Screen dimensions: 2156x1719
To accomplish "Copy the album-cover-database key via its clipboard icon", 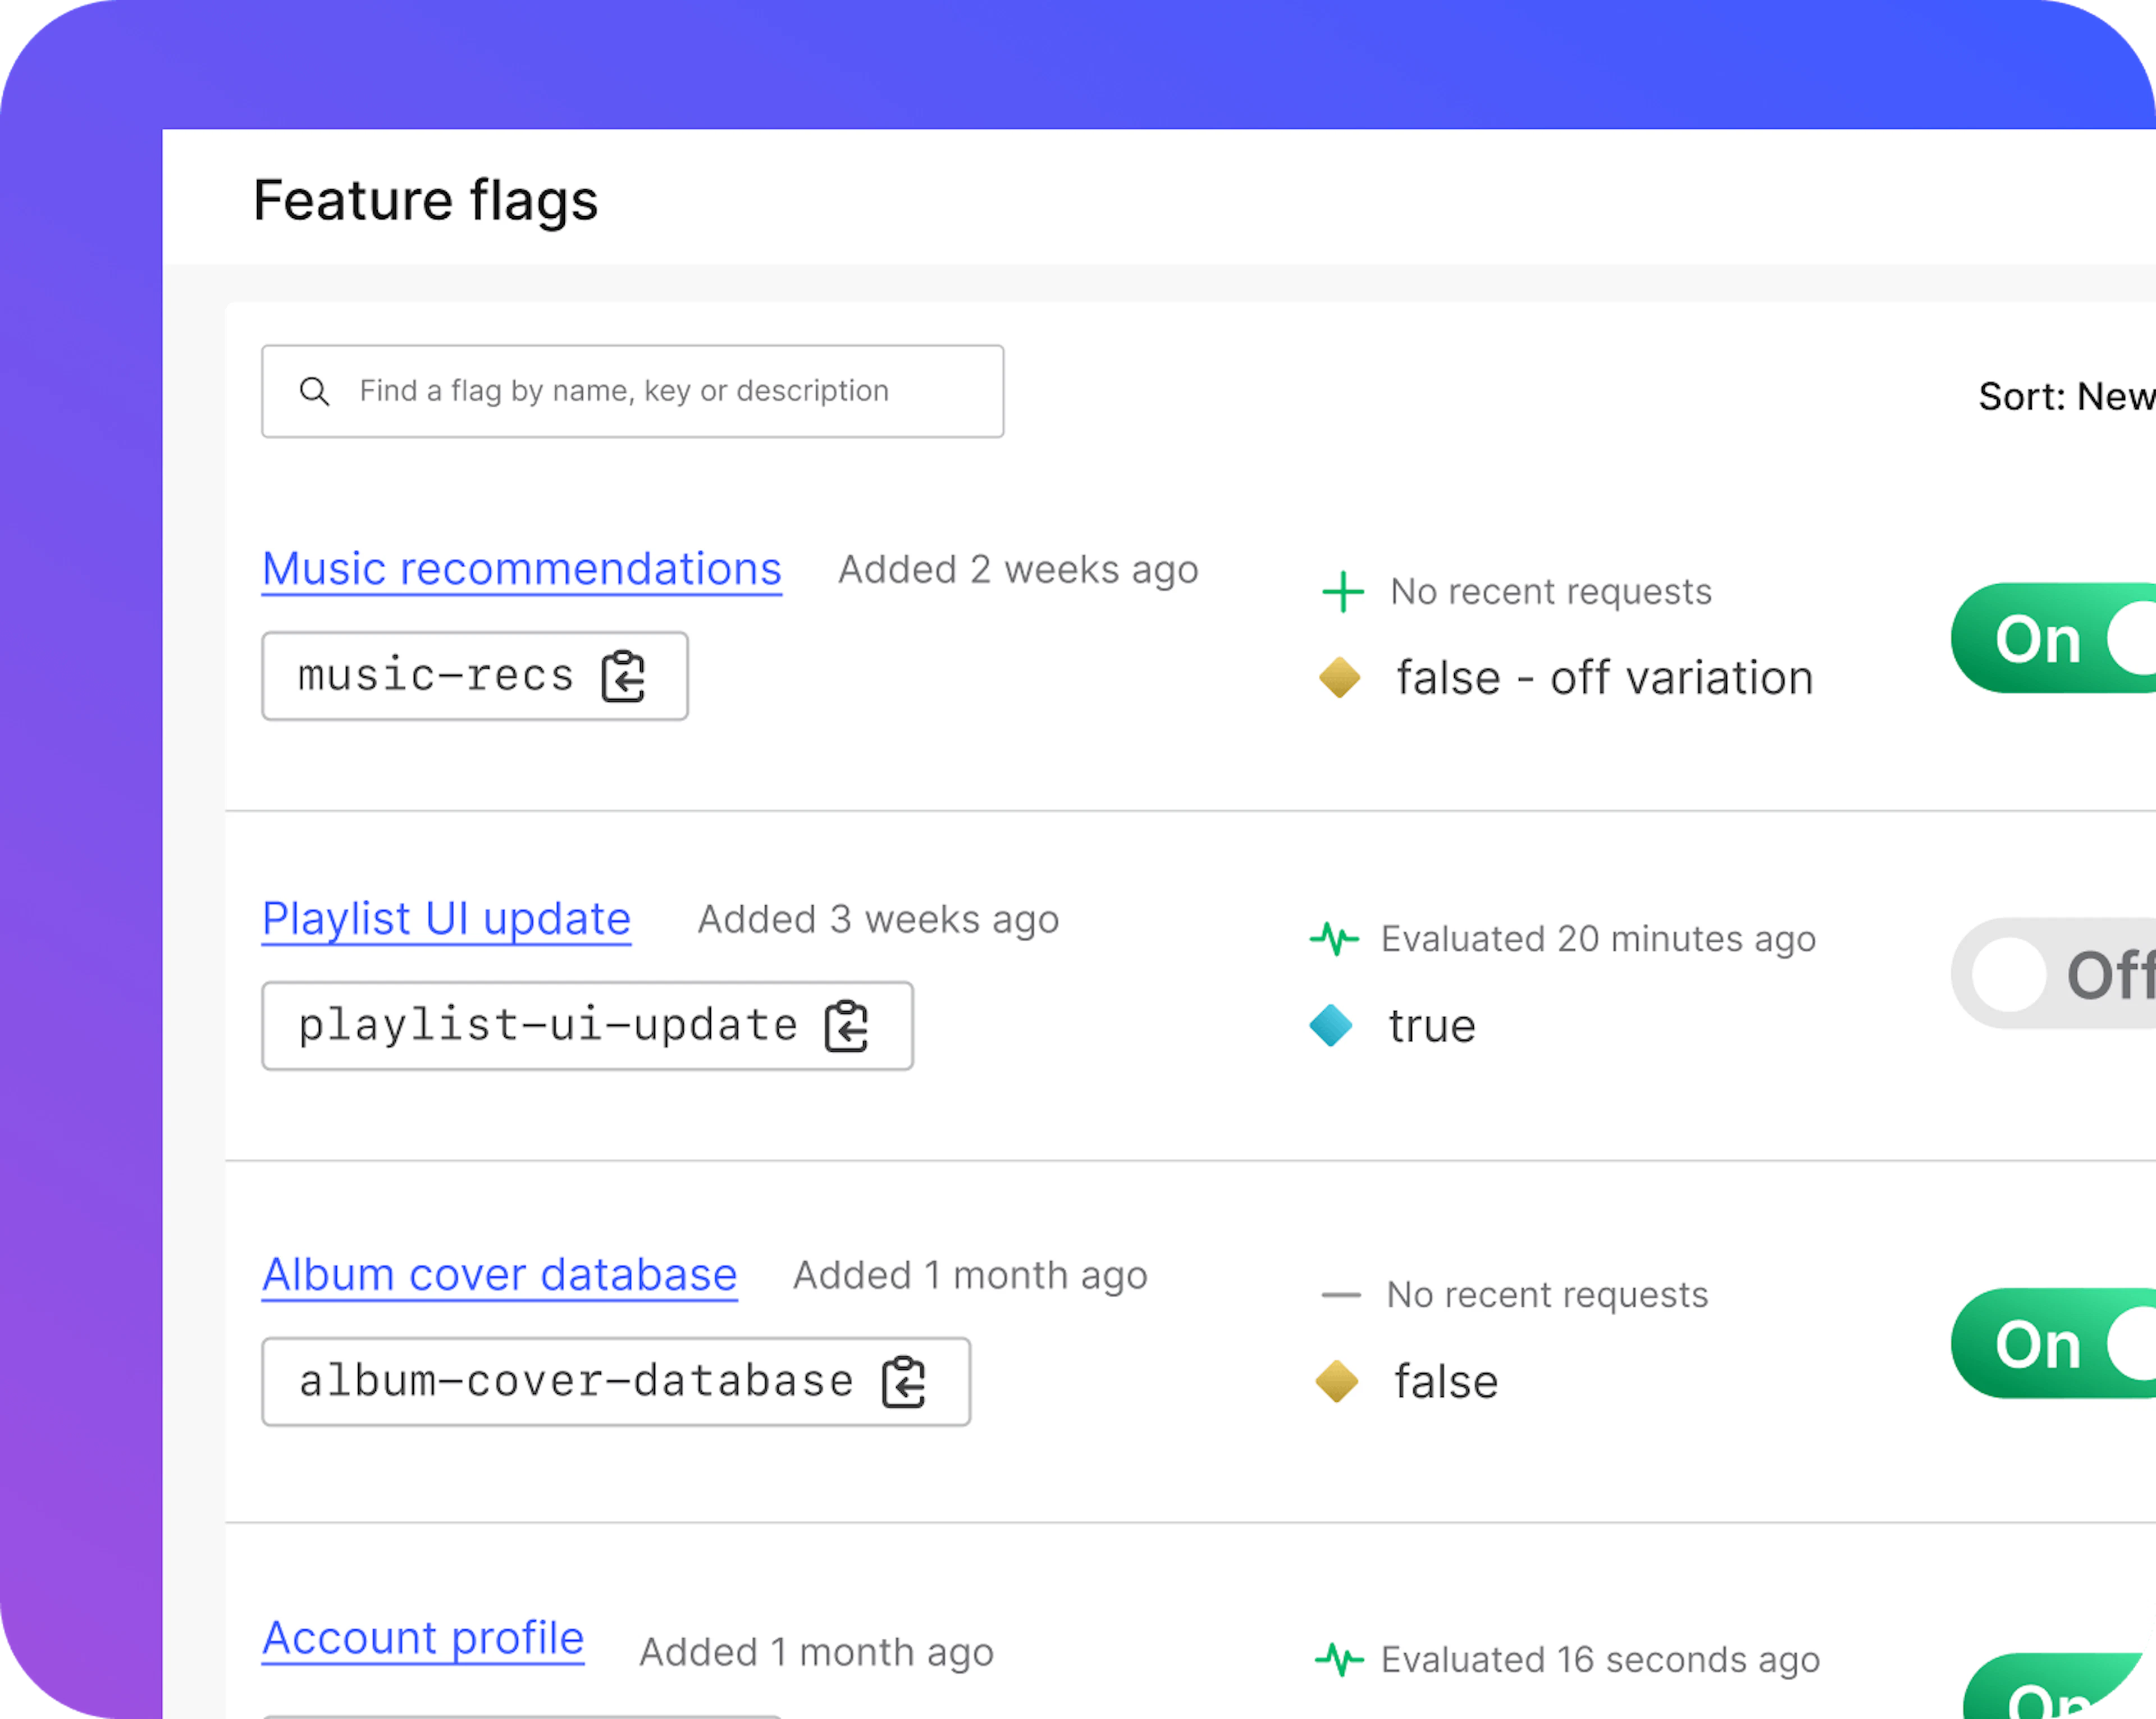I will tap(904, 1382).
